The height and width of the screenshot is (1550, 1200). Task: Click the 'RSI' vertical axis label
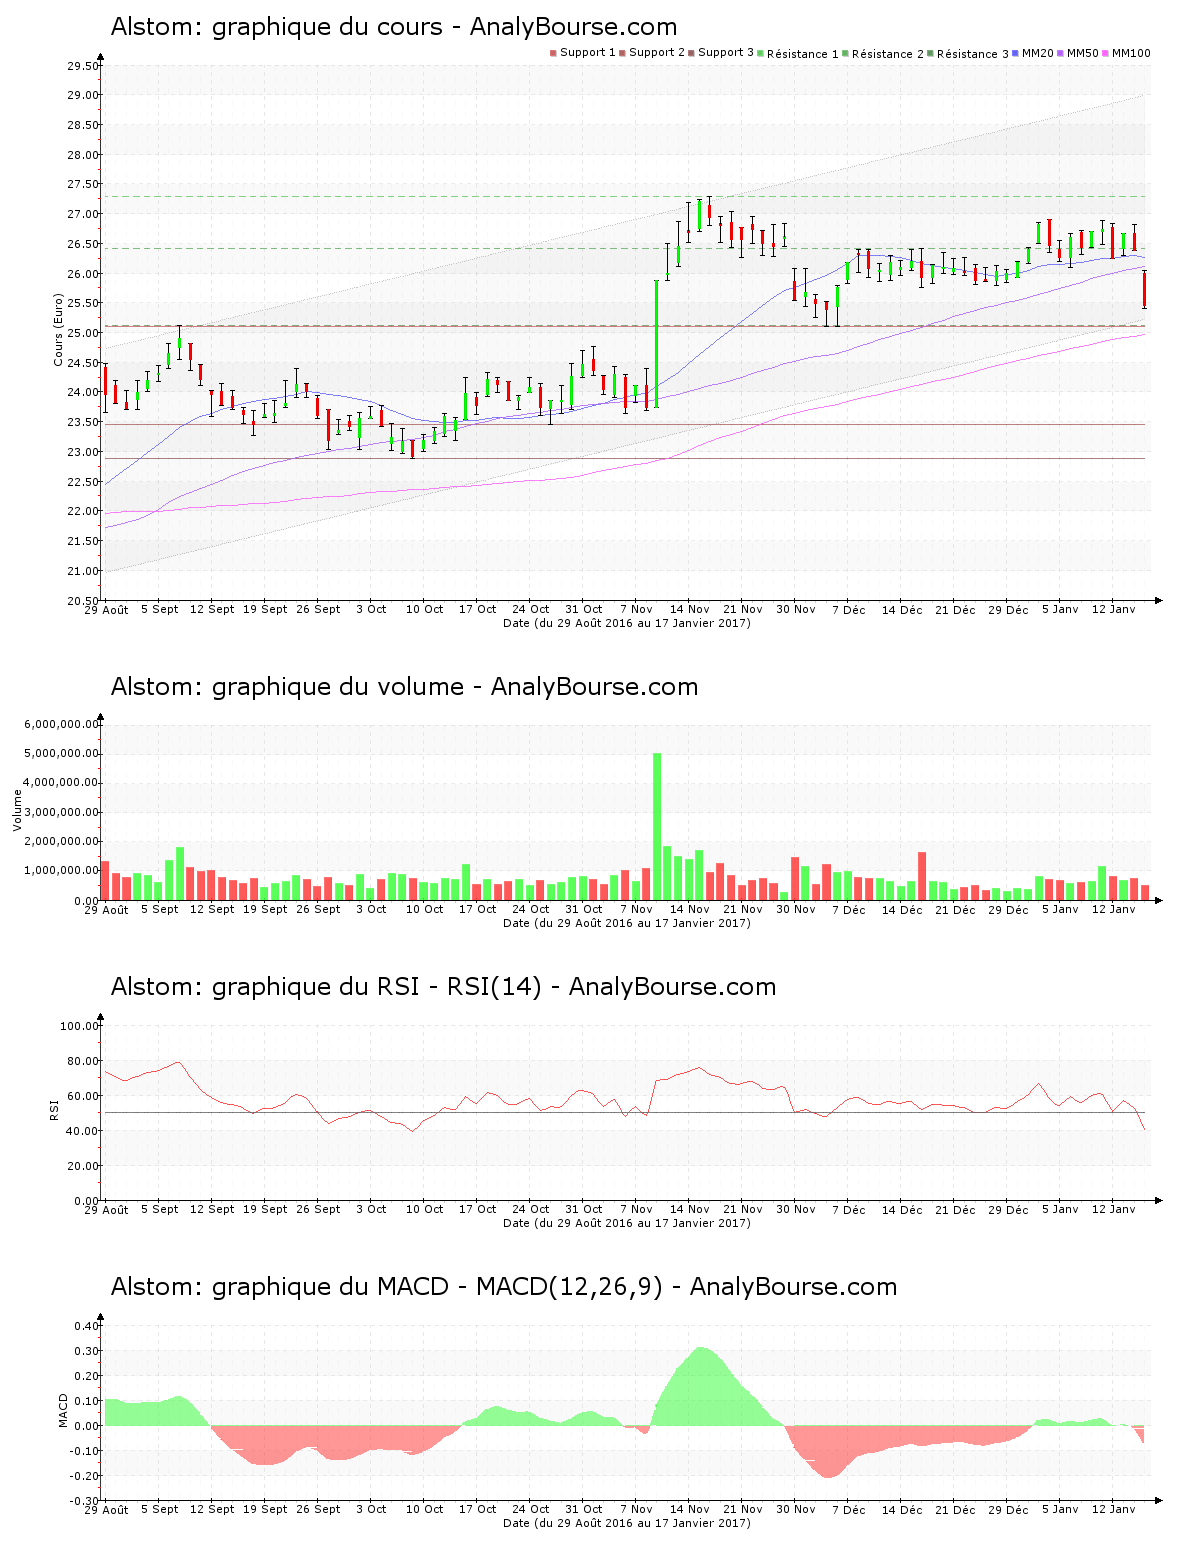(54, 1109)
